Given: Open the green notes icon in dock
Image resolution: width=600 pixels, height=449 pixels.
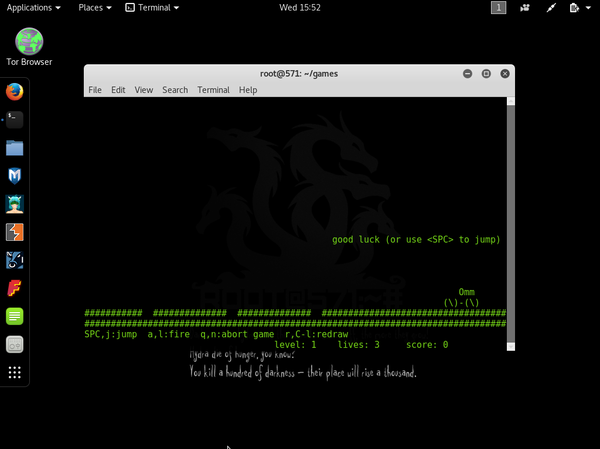Looking at the screenshot, I should coord(15,316).
